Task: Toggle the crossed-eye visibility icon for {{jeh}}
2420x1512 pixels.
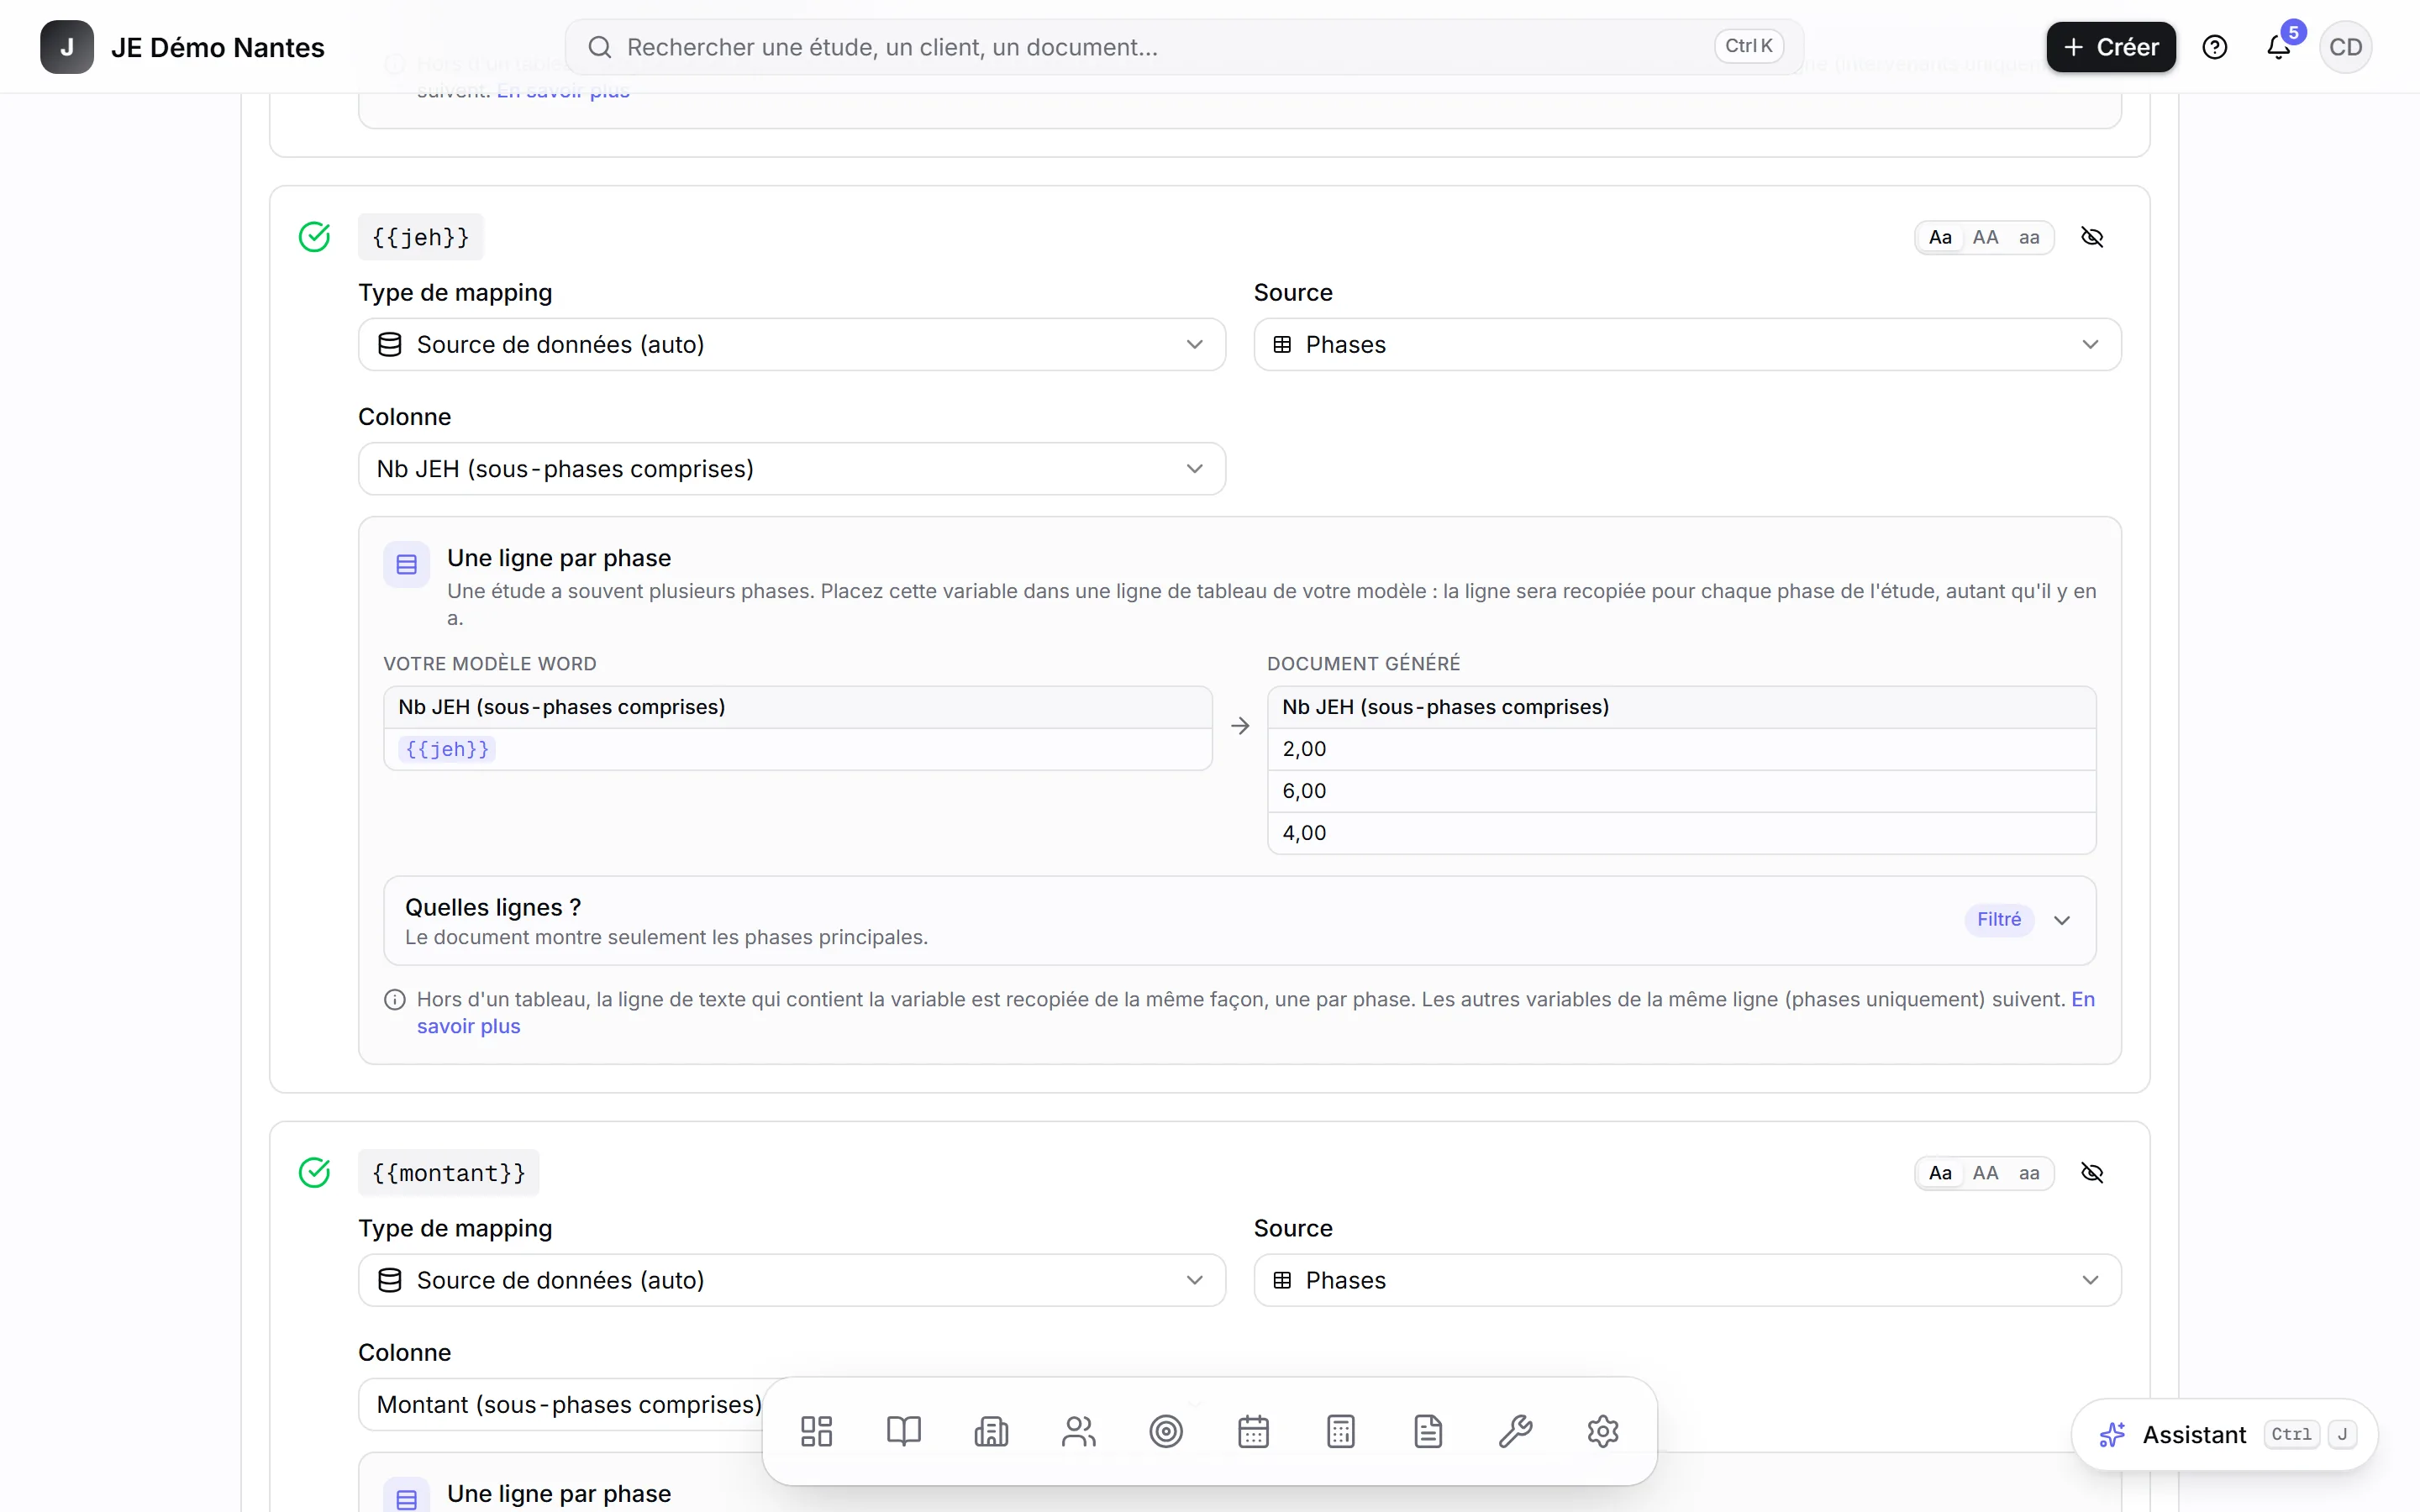Action: (2092, 237)
